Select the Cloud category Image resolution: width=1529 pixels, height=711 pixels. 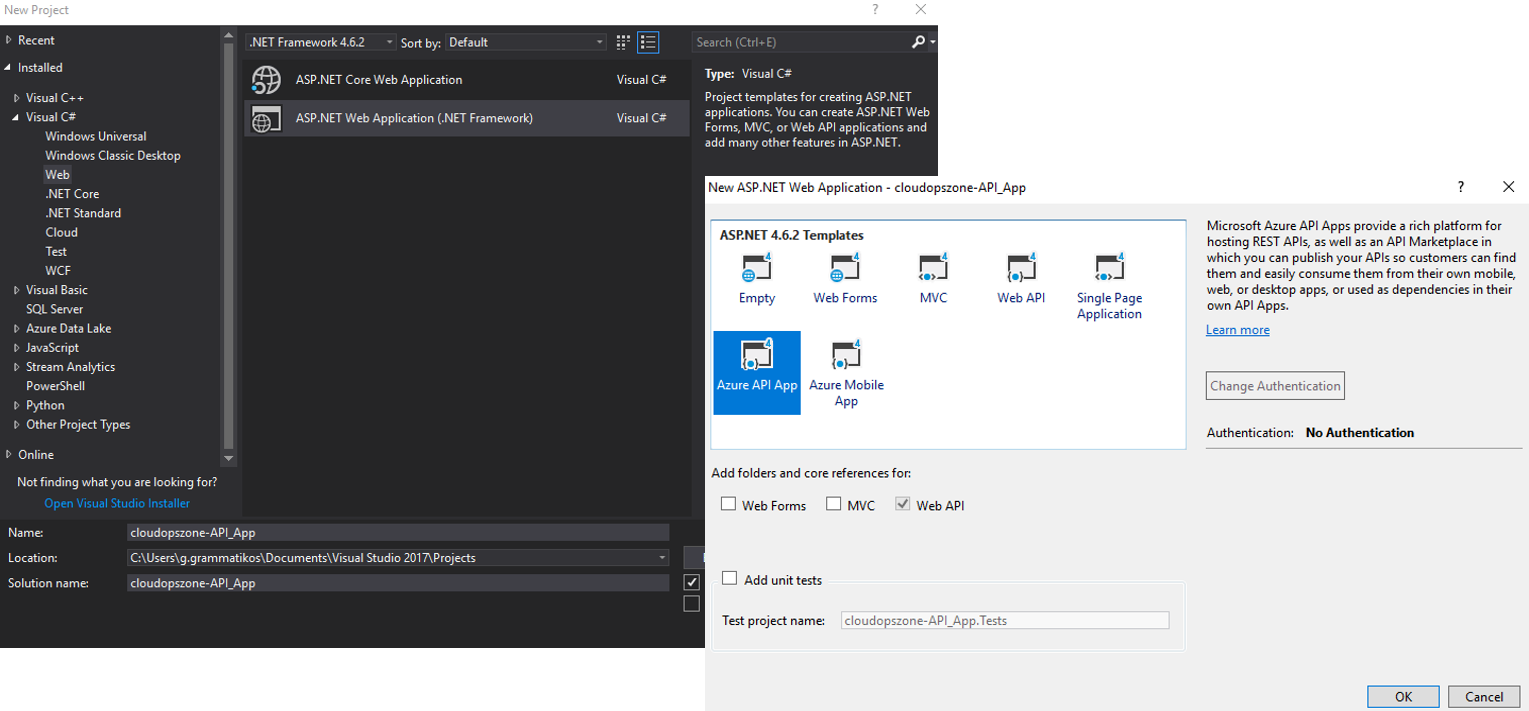tap(61, 232)
